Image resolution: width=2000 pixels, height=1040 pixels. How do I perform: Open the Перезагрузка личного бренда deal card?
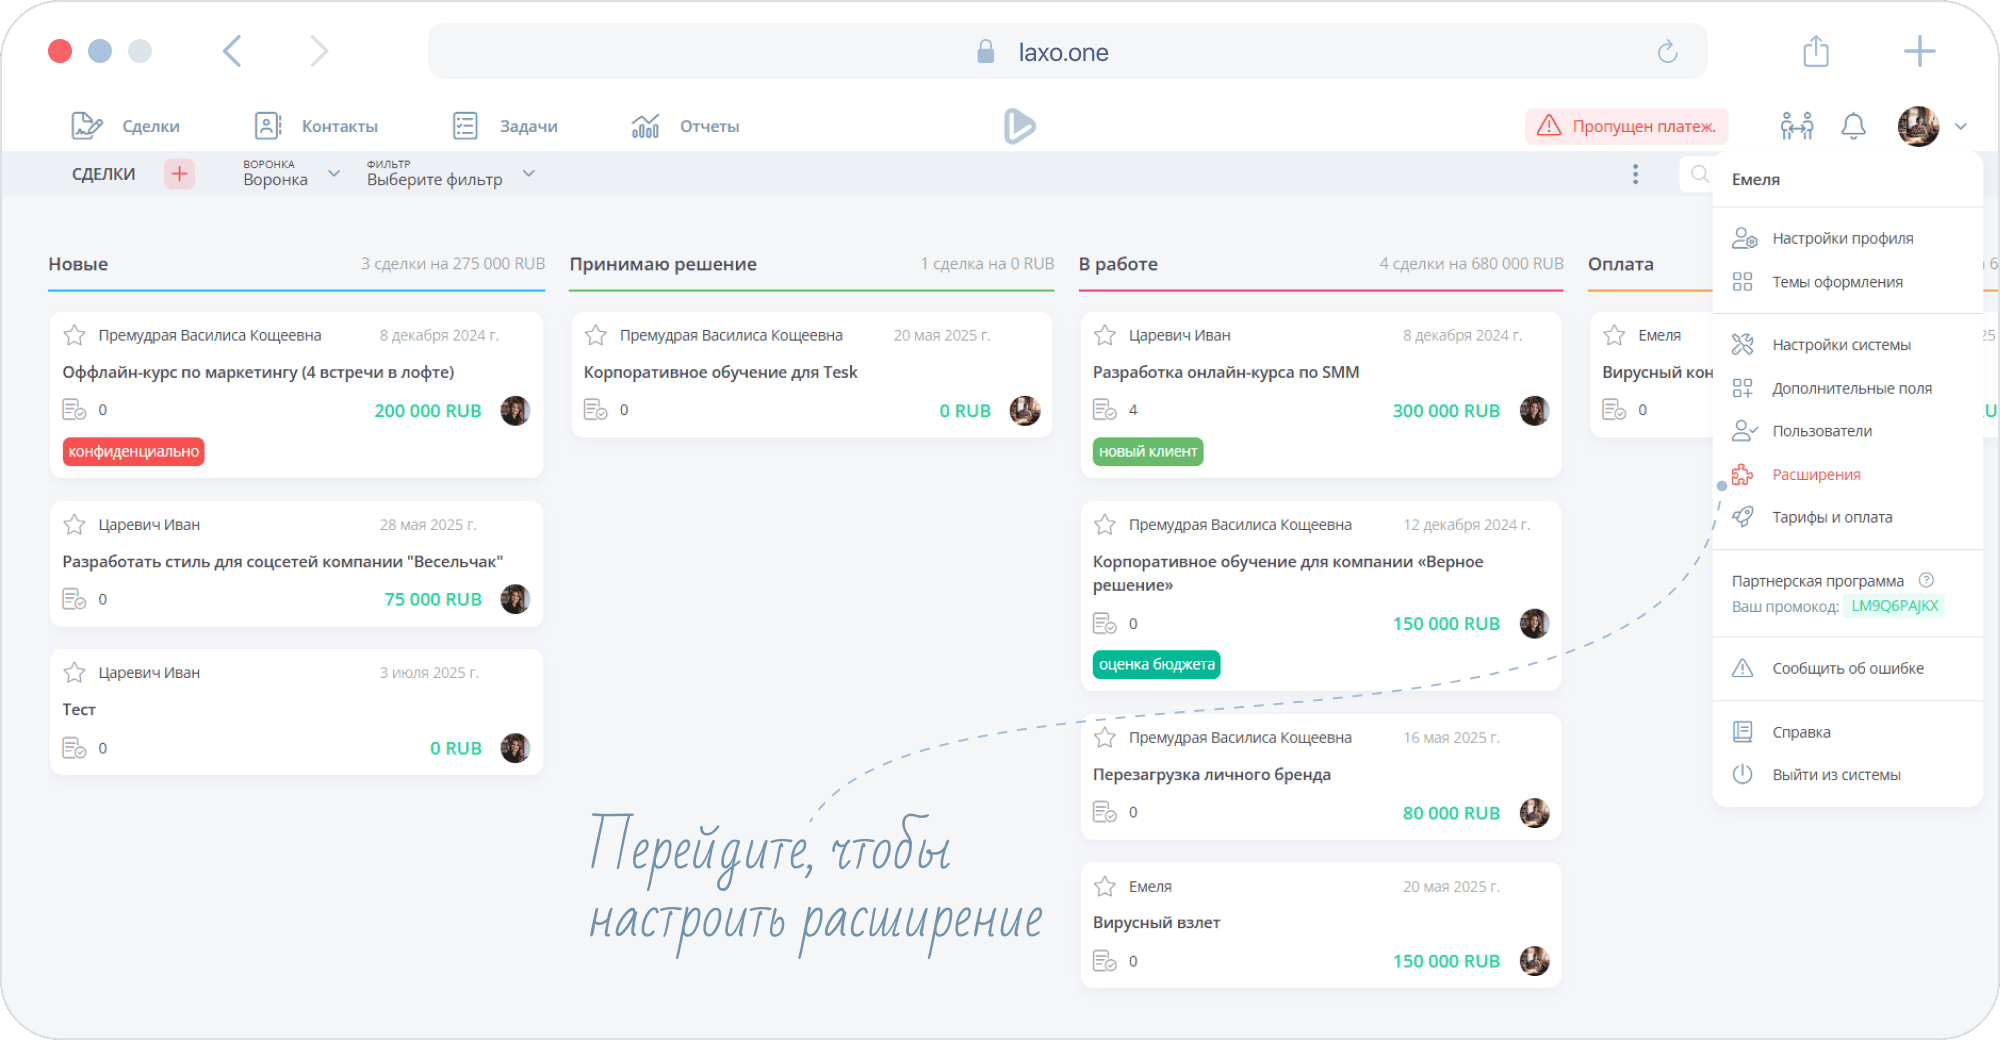pos(1320,775)
